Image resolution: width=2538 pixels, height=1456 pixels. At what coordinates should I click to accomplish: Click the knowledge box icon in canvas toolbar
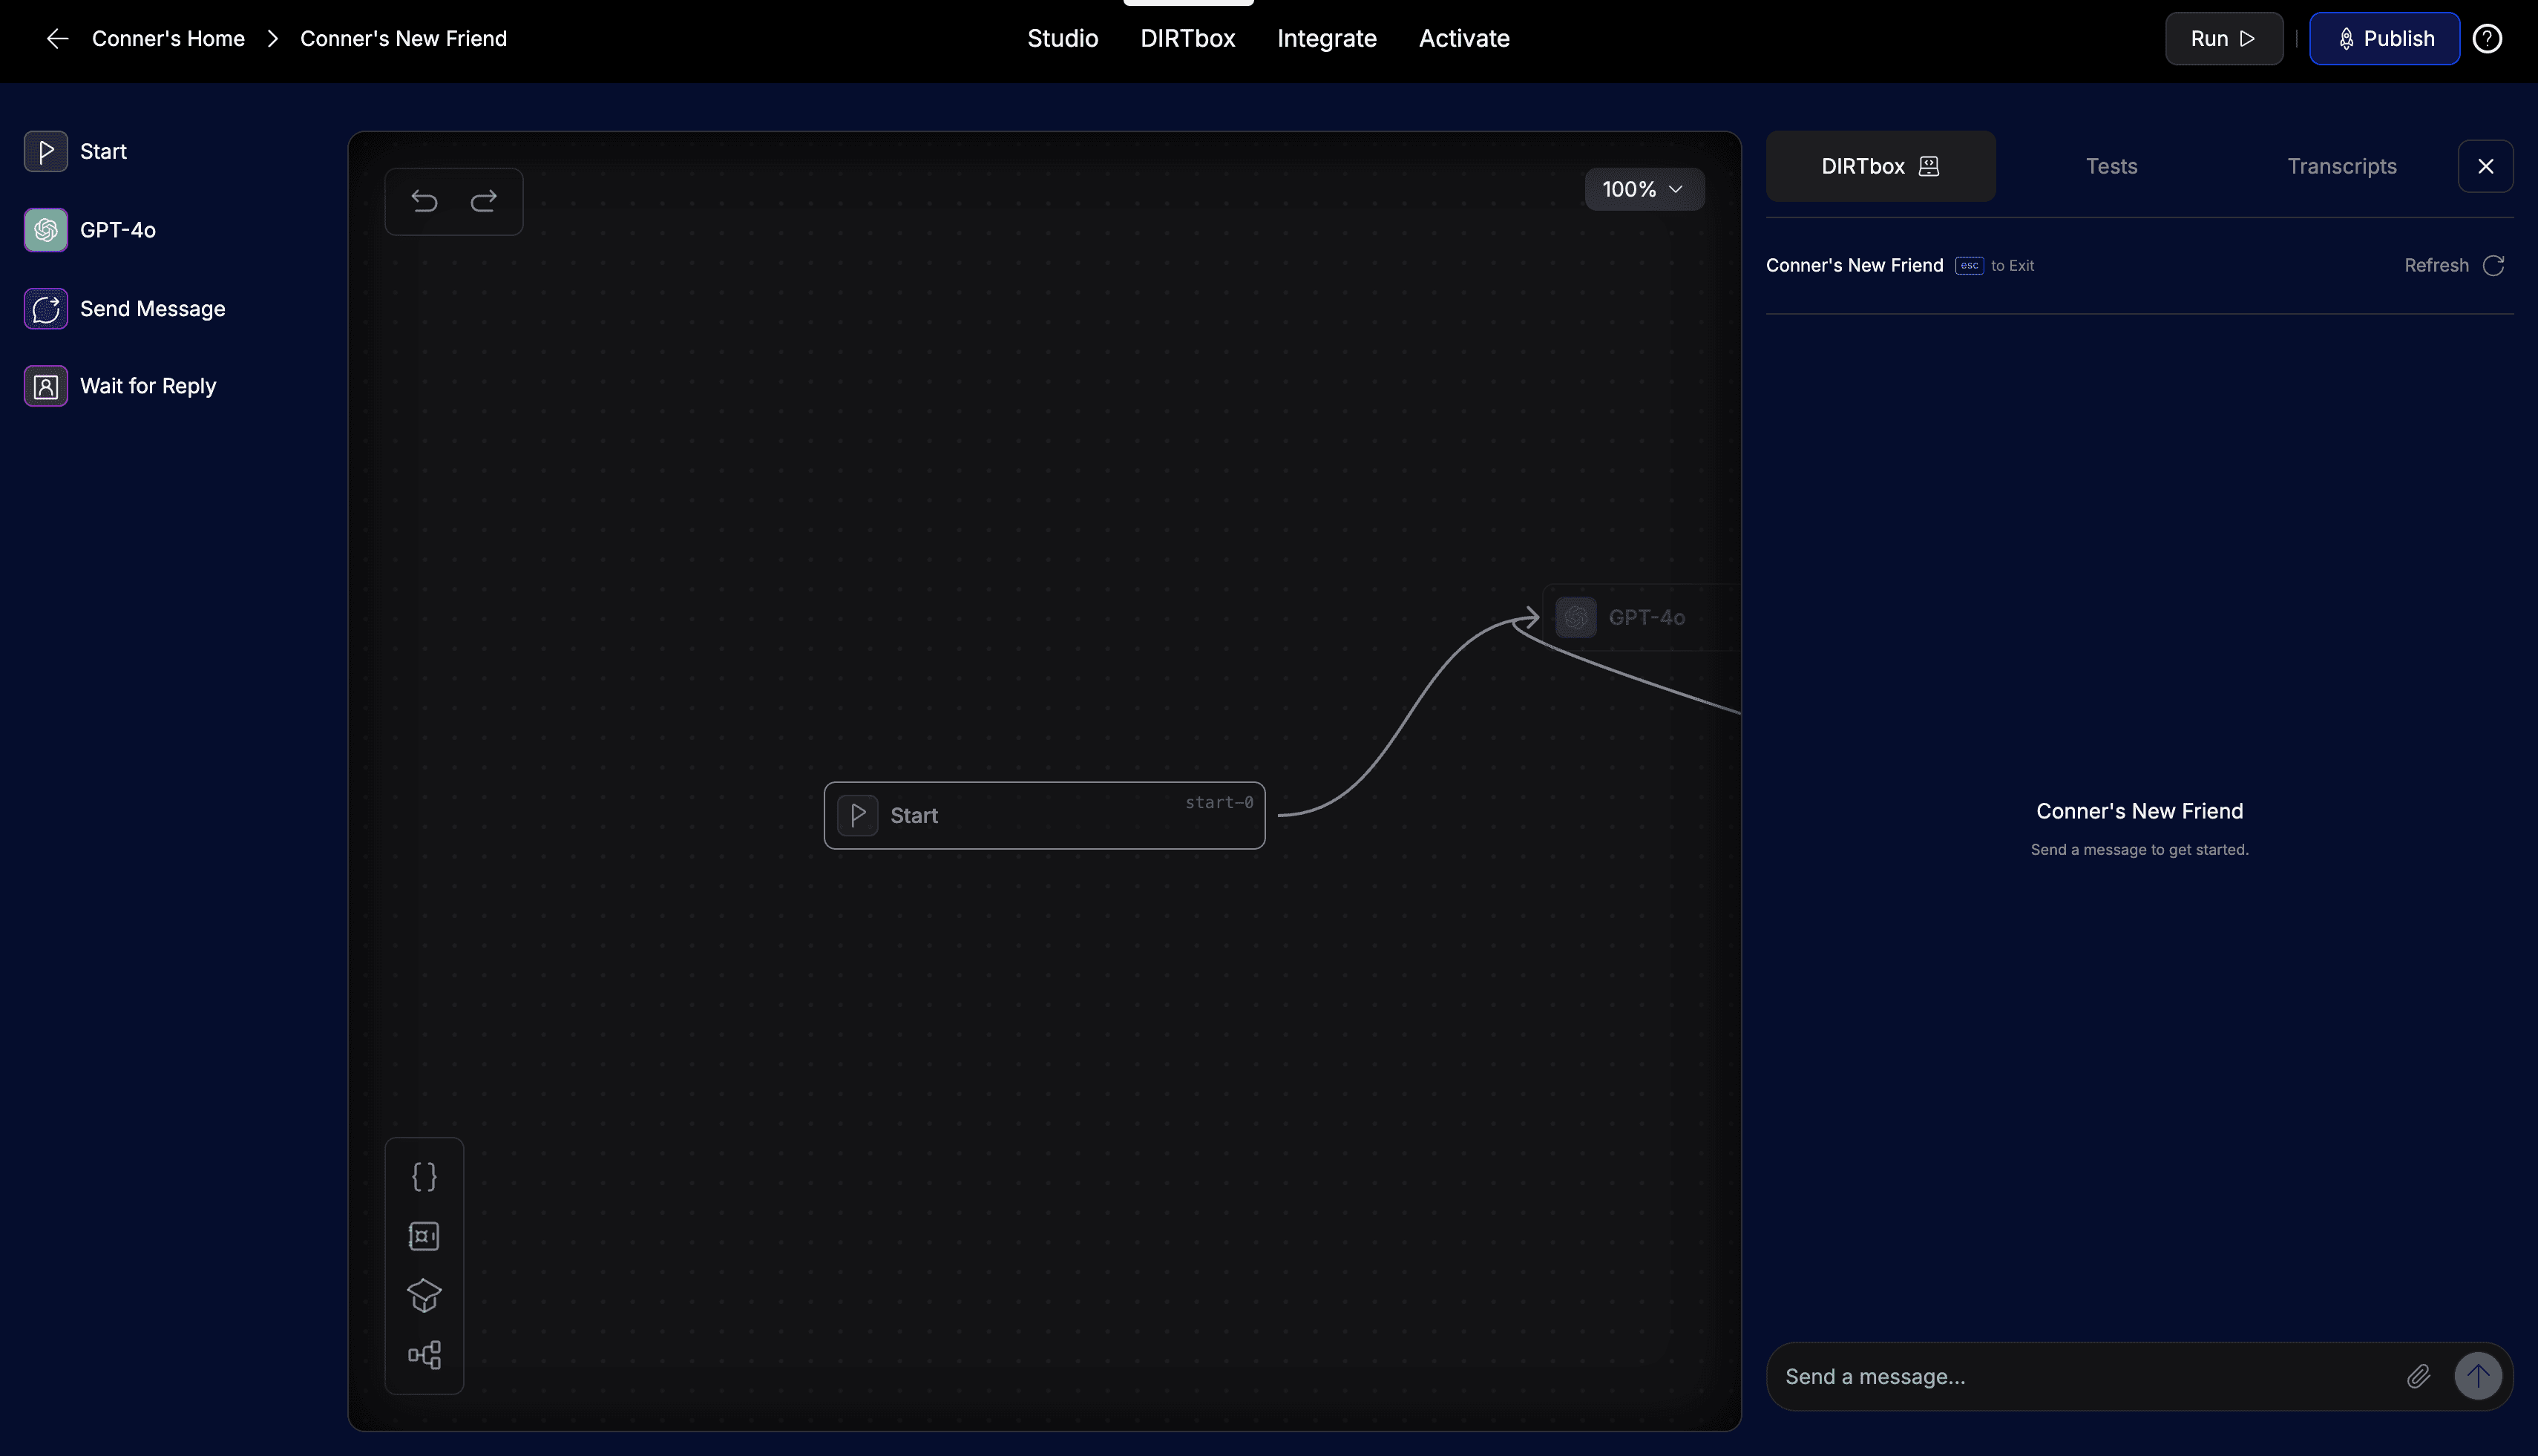pos(424,1296)
